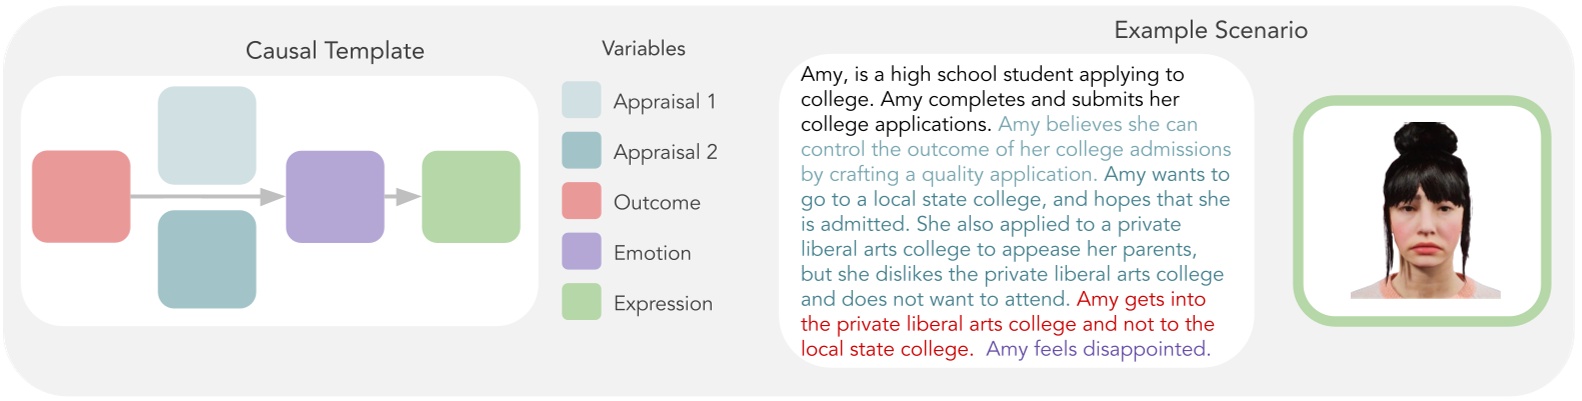Pick the Appraisal 2 legend color swatch
Image resolution: width=1582 pixels, height=401 pixels.
(581, 151)
